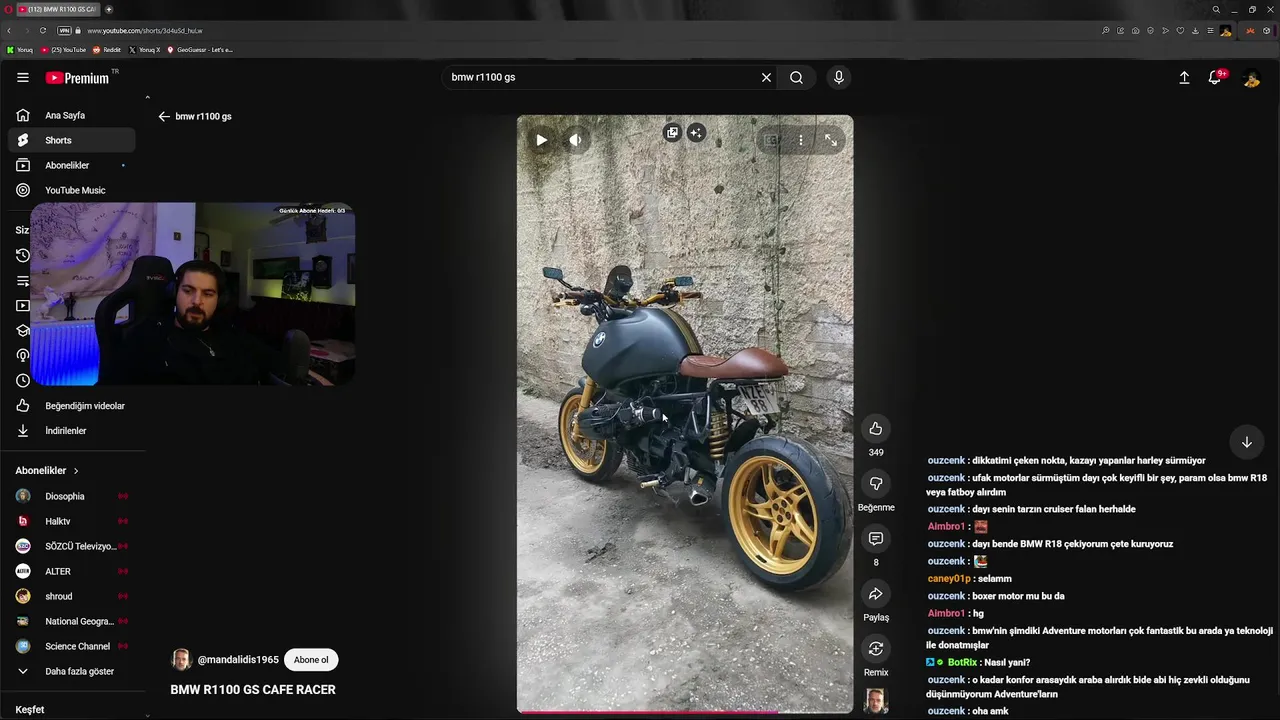Viewport: 1280px width, 720px height.
Task: Open the upload/create button
Action: [1184, 77]
